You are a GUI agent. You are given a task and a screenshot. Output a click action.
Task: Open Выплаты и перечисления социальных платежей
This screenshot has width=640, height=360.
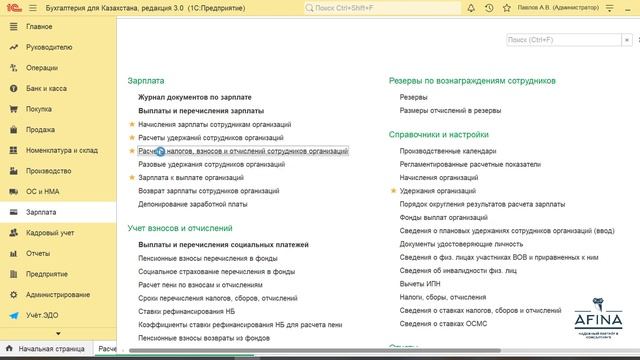[223, 244]
